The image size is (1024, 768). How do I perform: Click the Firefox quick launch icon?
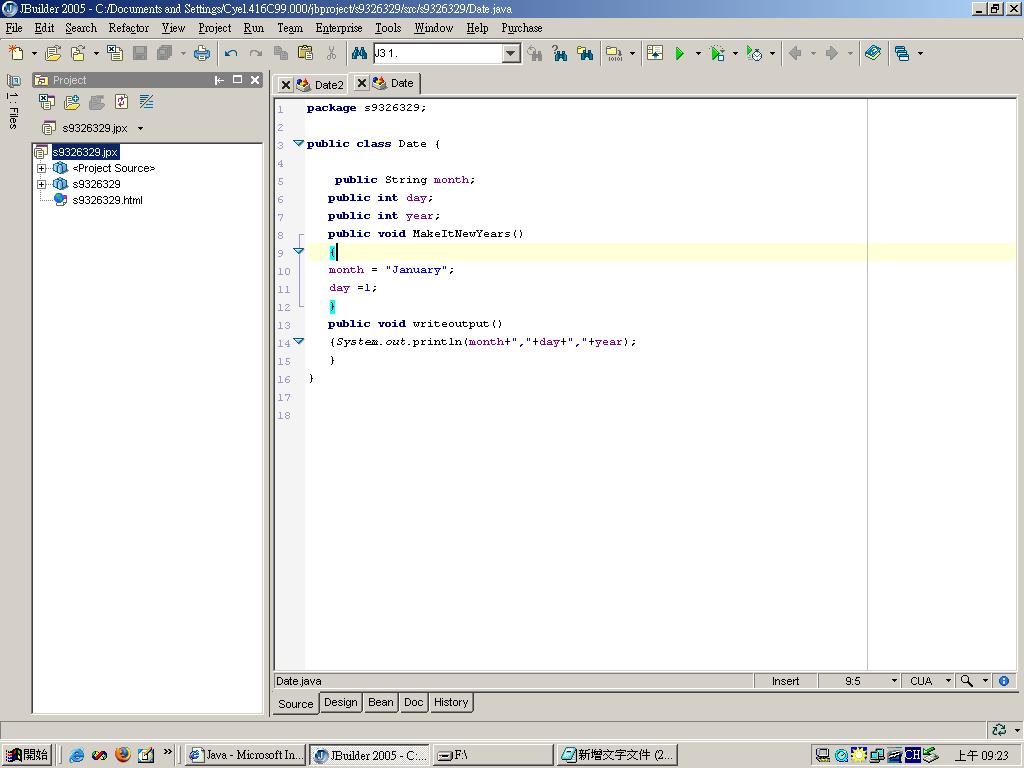[123, 754]
